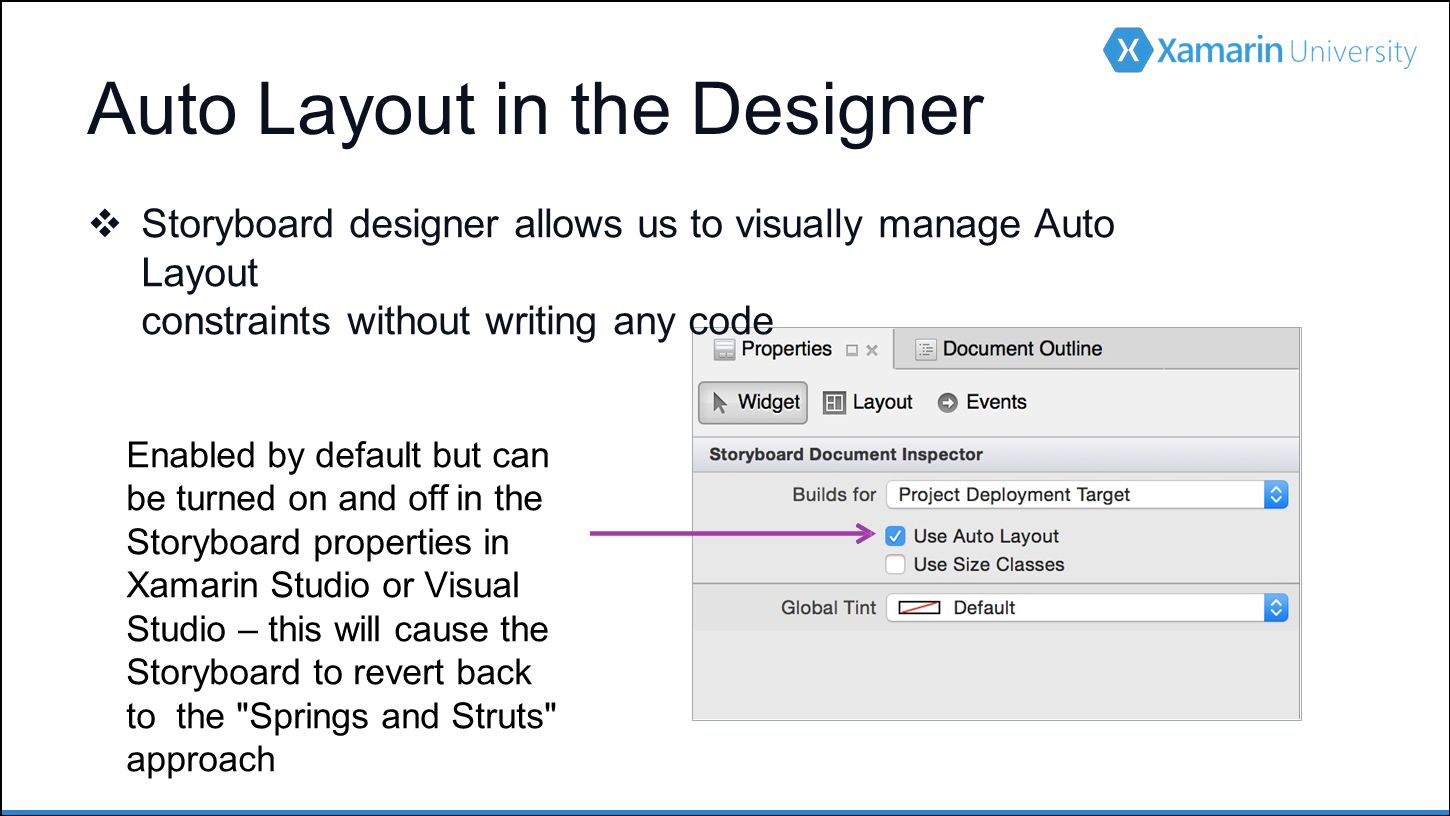This screenshot has height=816, width=1450.
Task: Close the Properties pad with x icon
Action: 872,350
